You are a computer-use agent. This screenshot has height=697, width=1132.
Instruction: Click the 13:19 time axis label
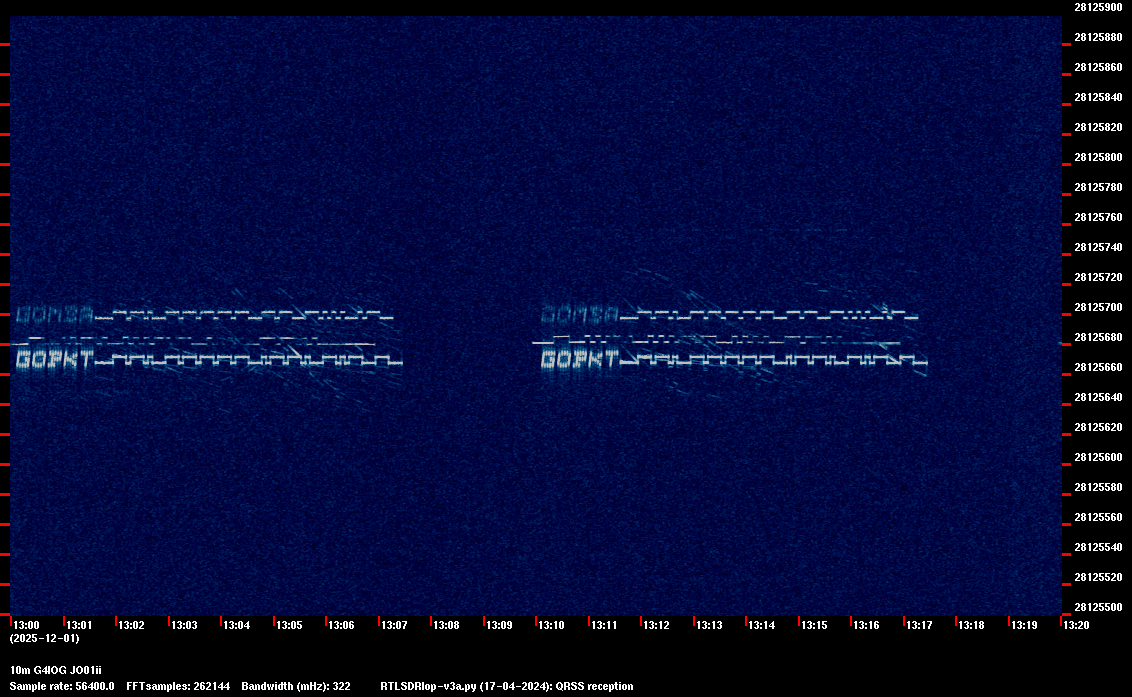pos(1024,625)
